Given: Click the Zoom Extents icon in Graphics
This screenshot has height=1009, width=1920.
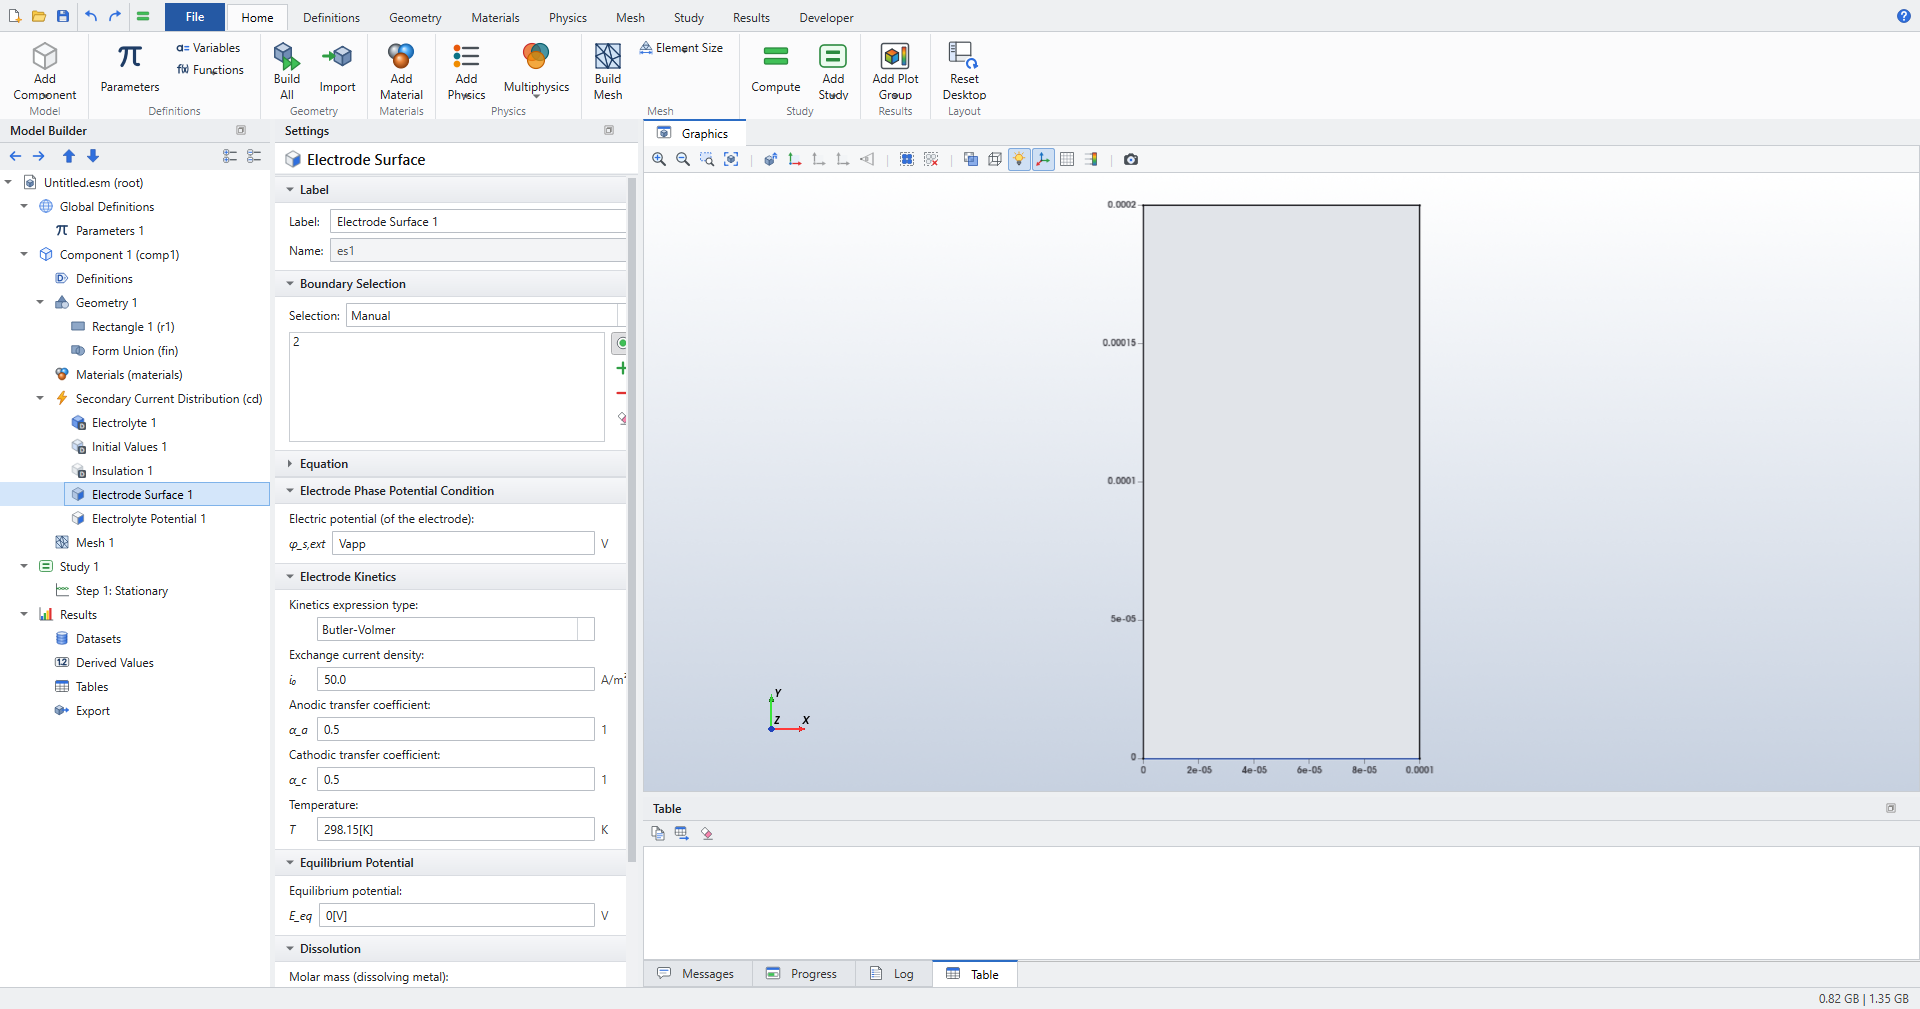Looking at the screenshot, I should (x=731, y=159).
